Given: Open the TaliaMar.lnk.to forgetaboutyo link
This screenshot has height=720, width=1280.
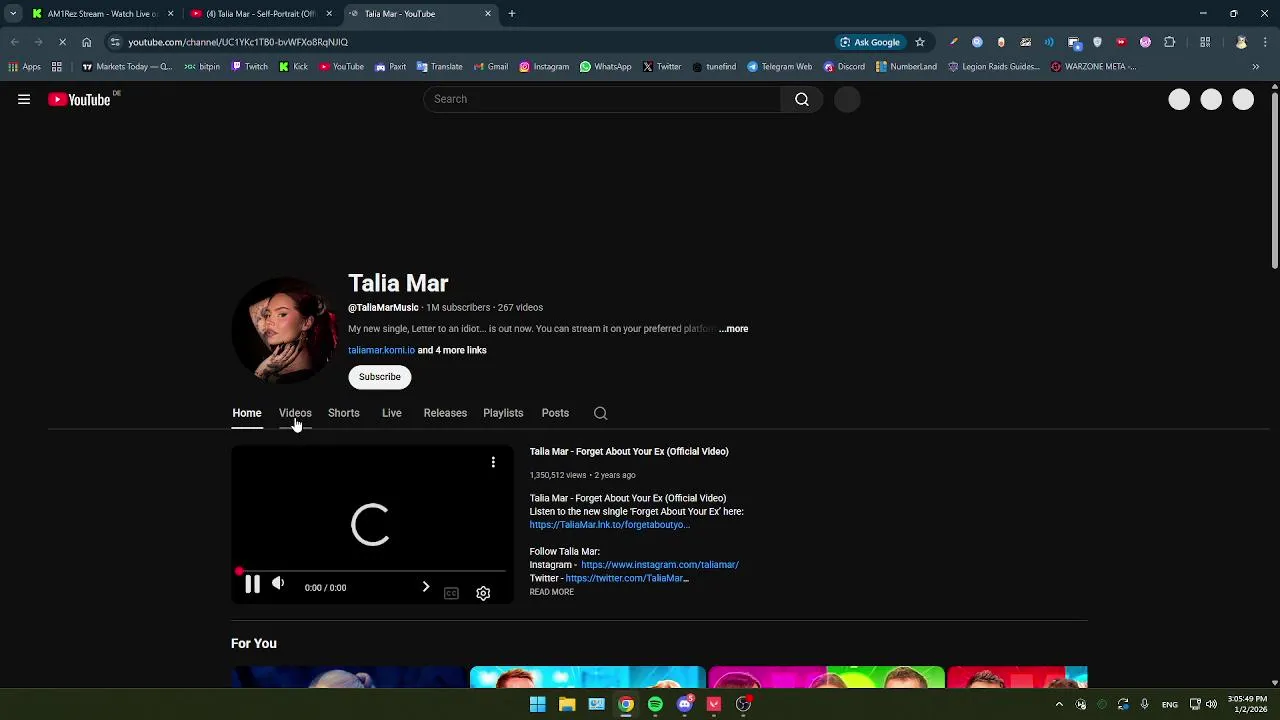Looking at the screenshot, I should (x=609, y=525).
